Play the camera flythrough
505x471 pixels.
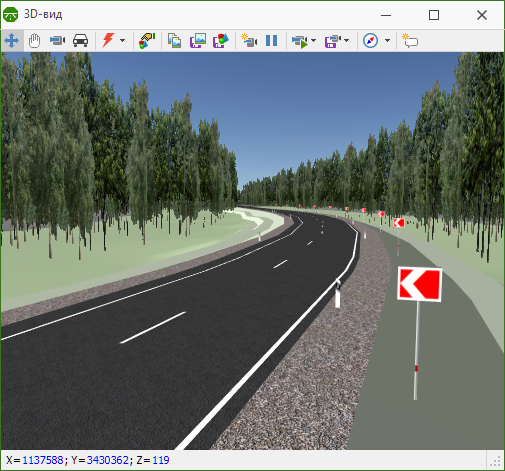point(300,41)
